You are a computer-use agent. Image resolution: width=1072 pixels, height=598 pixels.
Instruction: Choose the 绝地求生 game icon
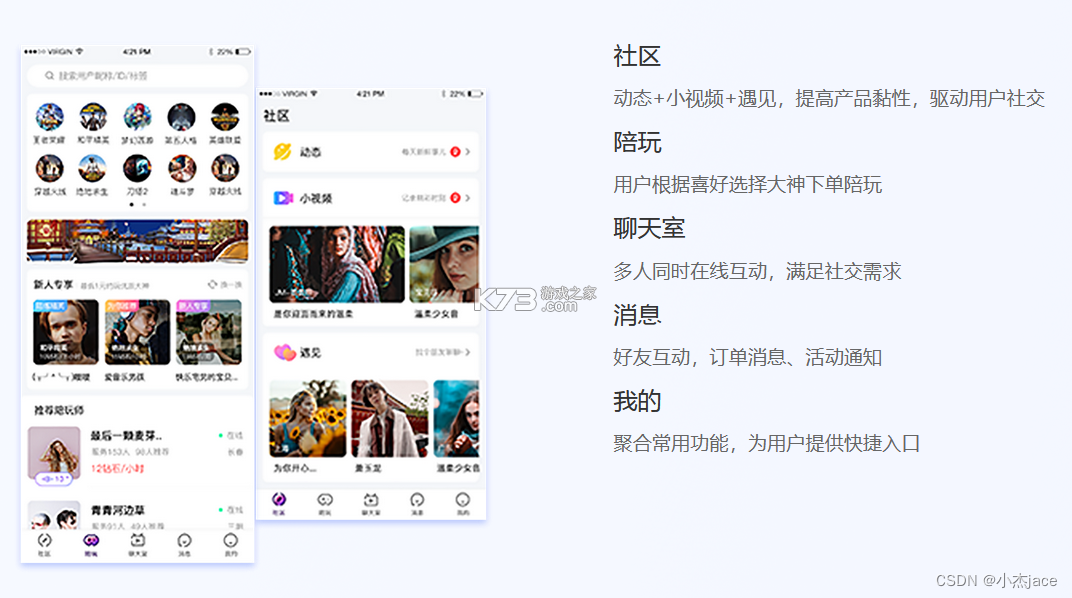(x=92, y=168)
